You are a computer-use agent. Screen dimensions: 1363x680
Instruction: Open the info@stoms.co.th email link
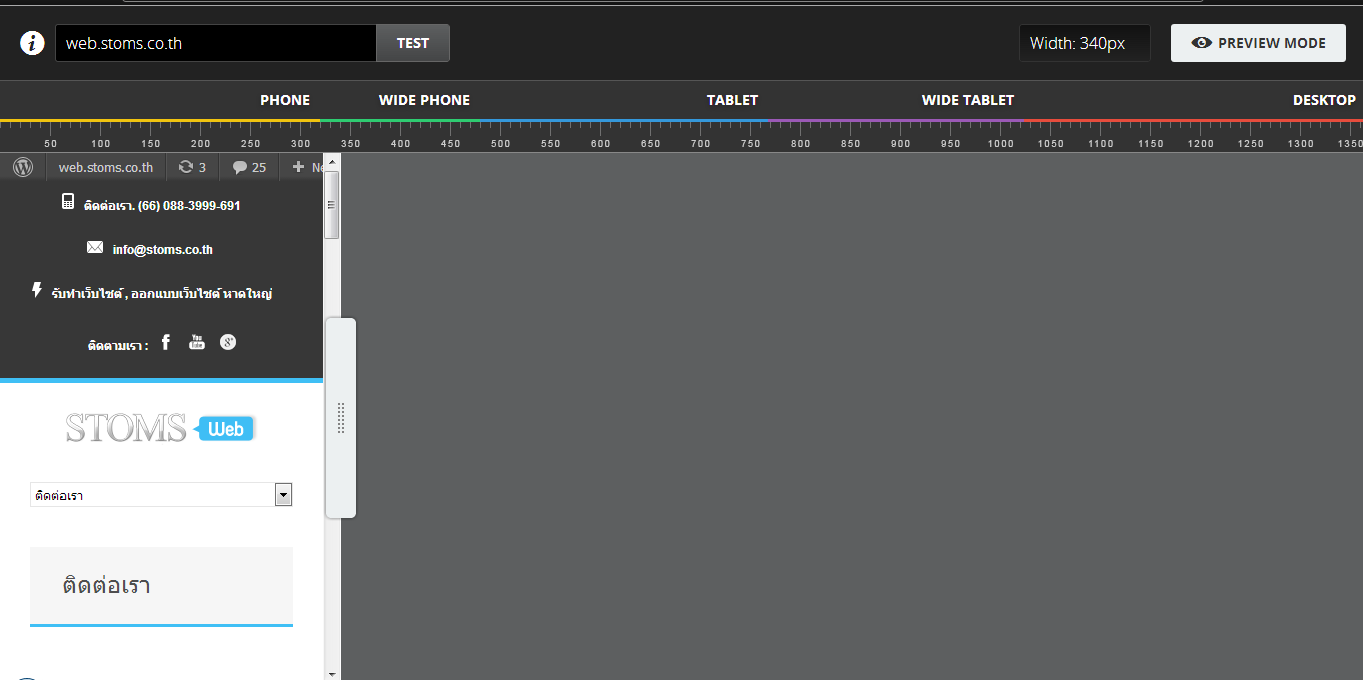(162, 249)
